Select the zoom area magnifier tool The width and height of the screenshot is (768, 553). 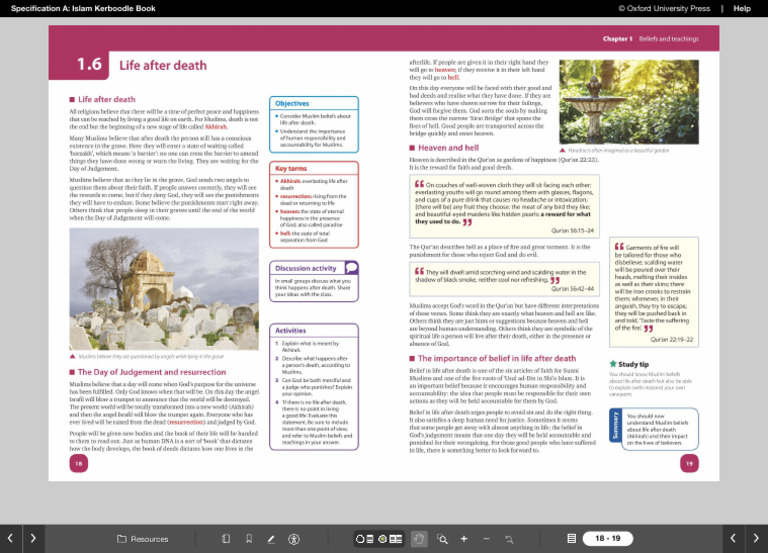442,539
